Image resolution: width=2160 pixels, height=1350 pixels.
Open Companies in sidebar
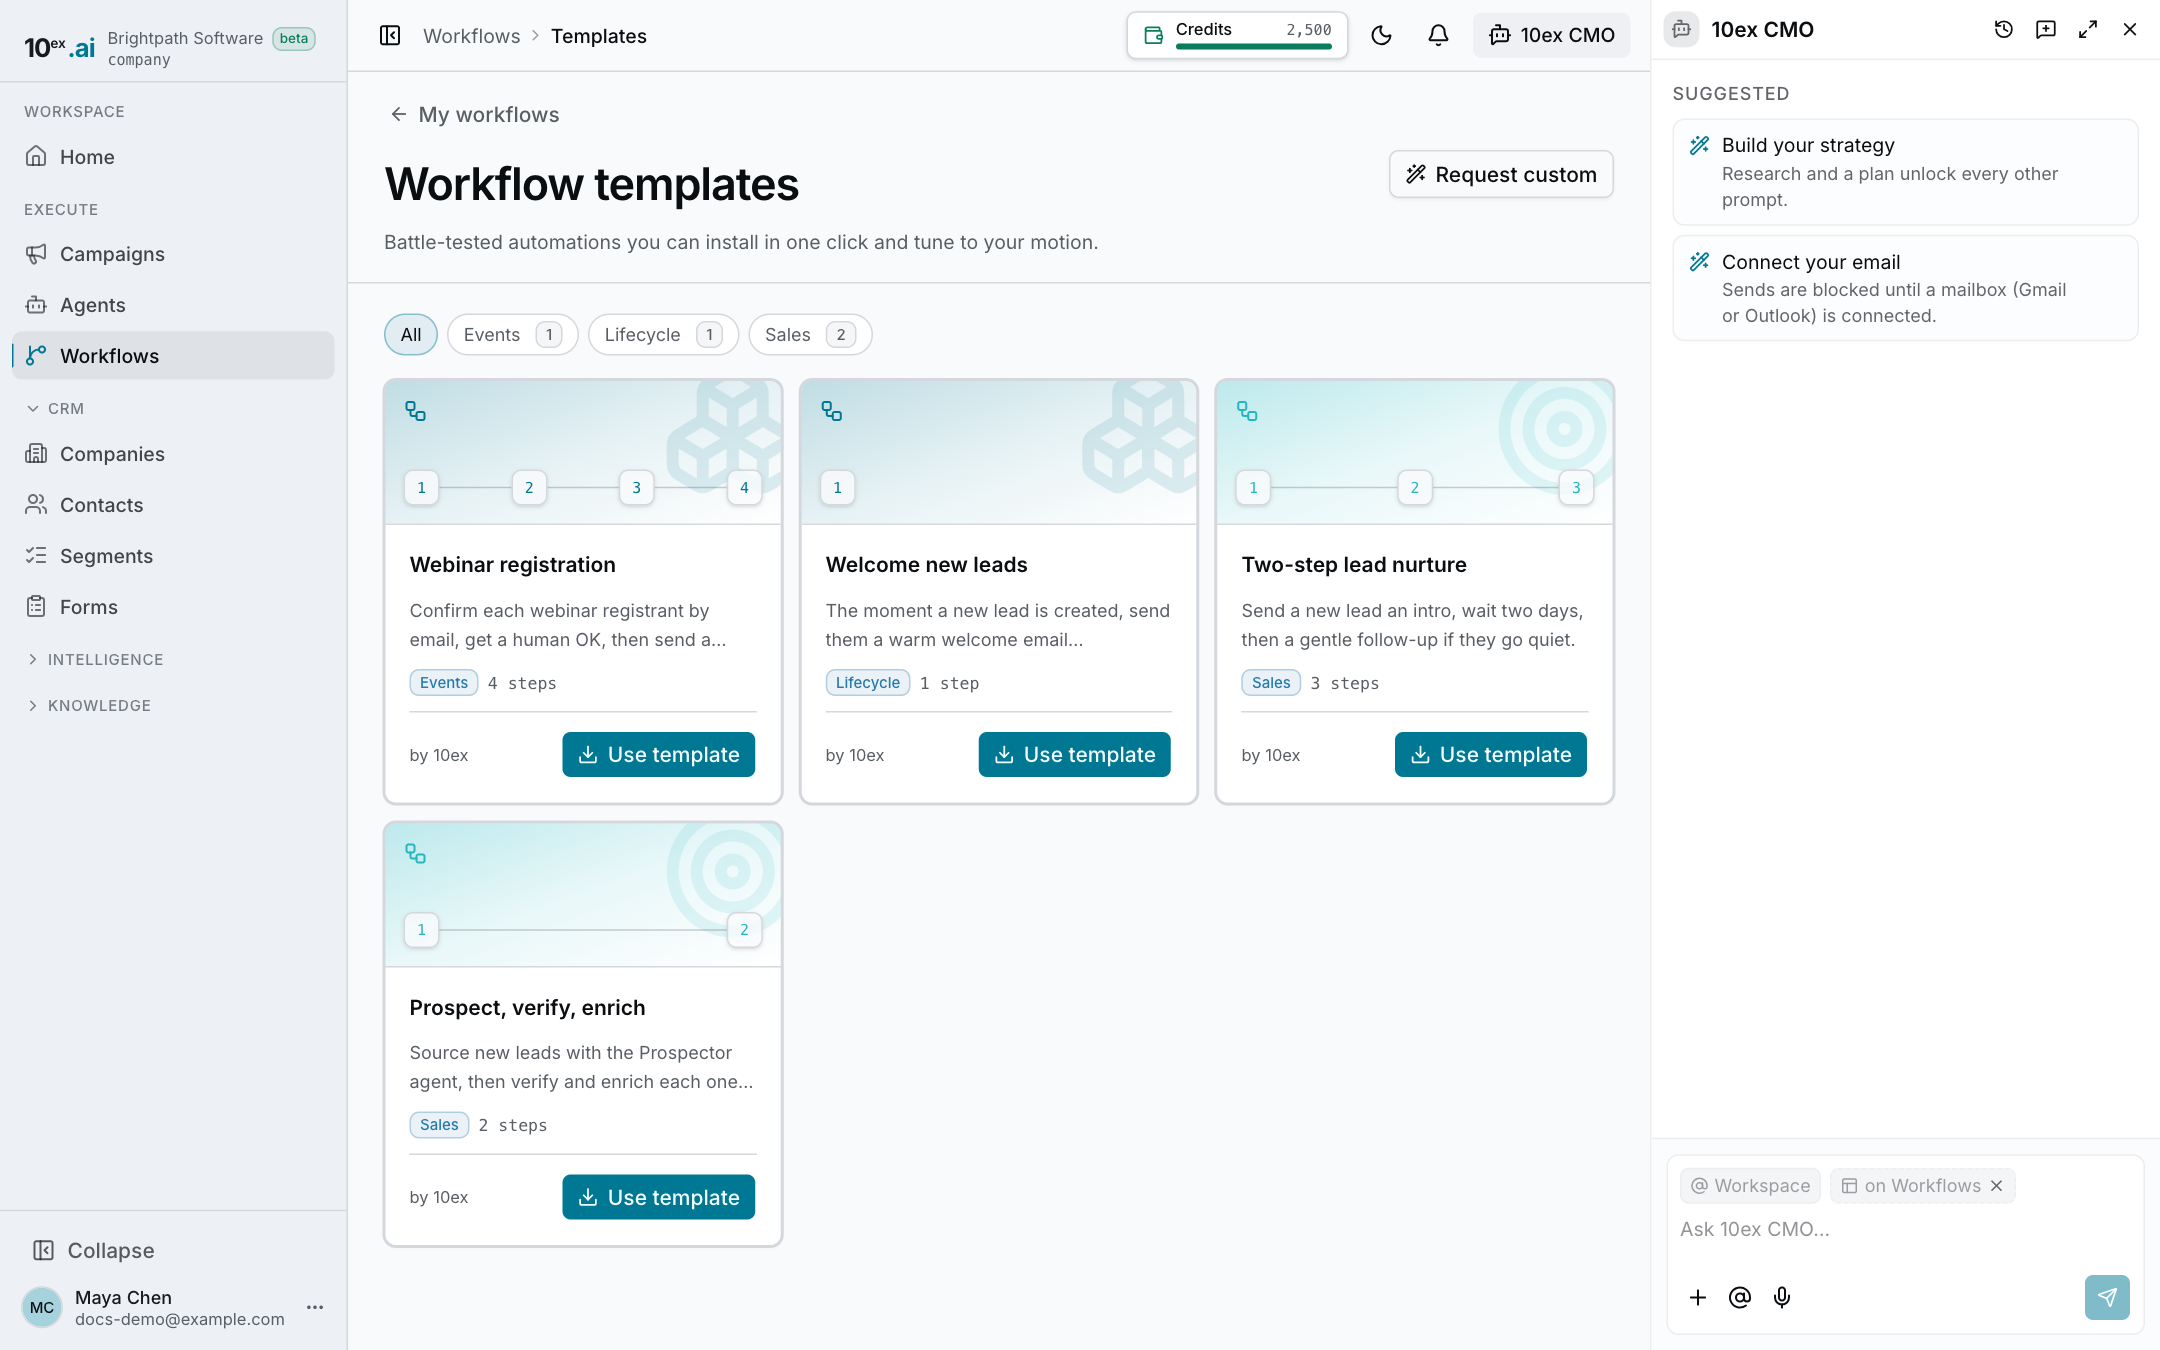point(173,454)
